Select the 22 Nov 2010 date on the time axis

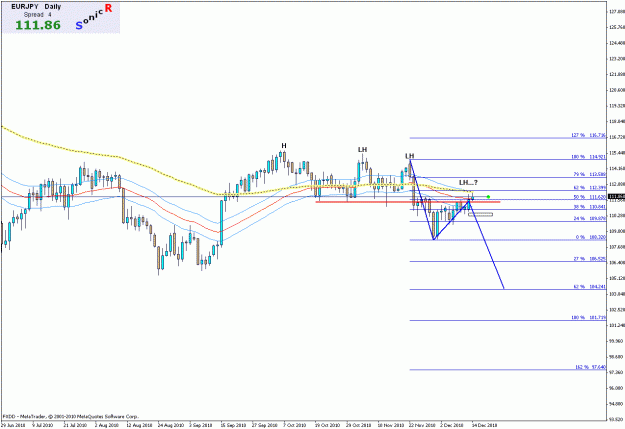click(x=423, y=425)
